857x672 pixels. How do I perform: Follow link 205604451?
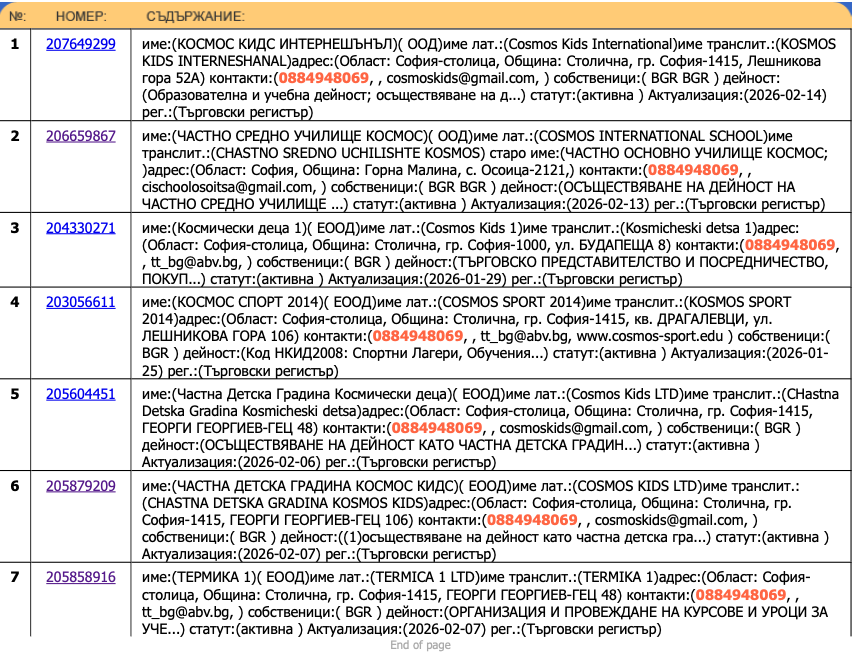point(81,394)
